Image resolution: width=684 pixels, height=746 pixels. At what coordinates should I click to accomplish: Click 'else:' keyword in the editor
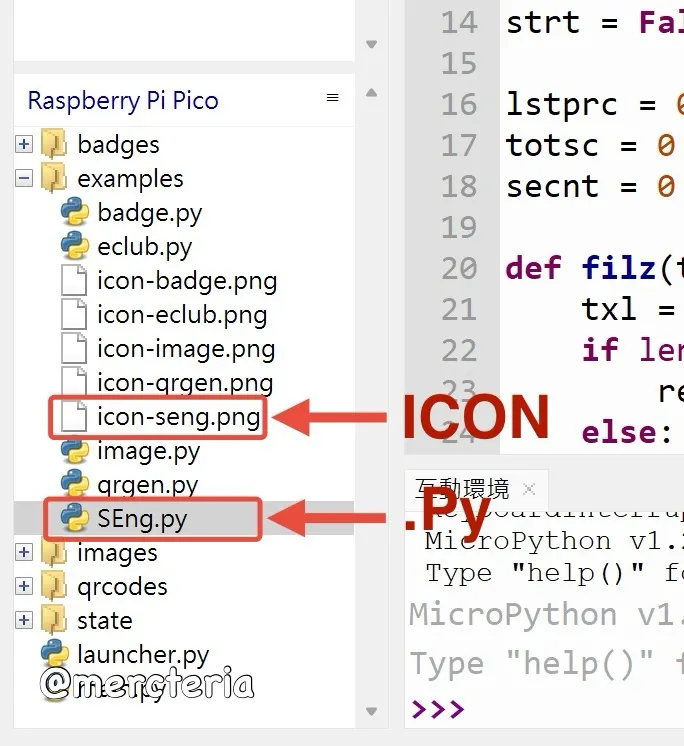(626, 433)
